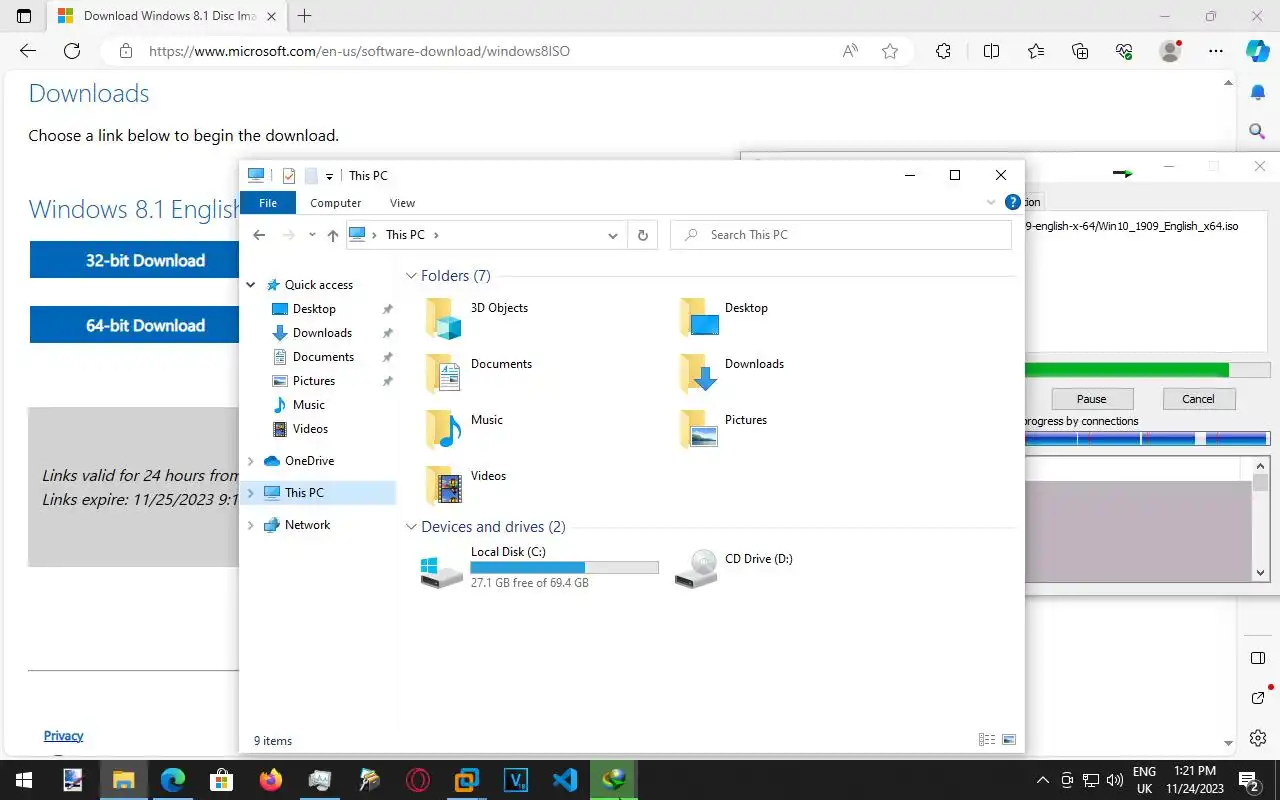Click Explorer Up one level arrow

[333, 235]
